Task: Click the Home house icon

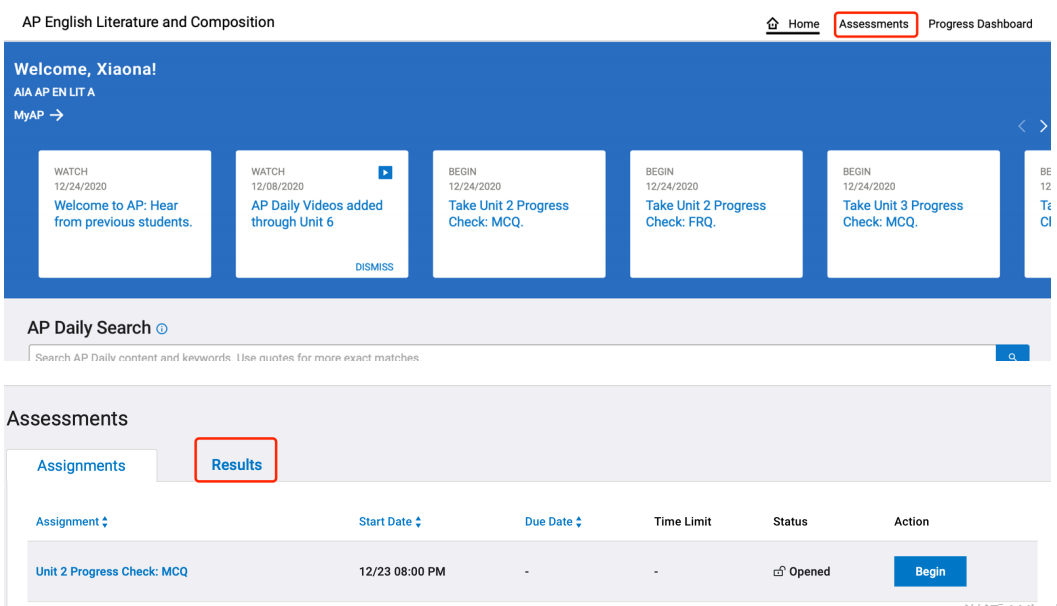Action: (x=772, y=24)
